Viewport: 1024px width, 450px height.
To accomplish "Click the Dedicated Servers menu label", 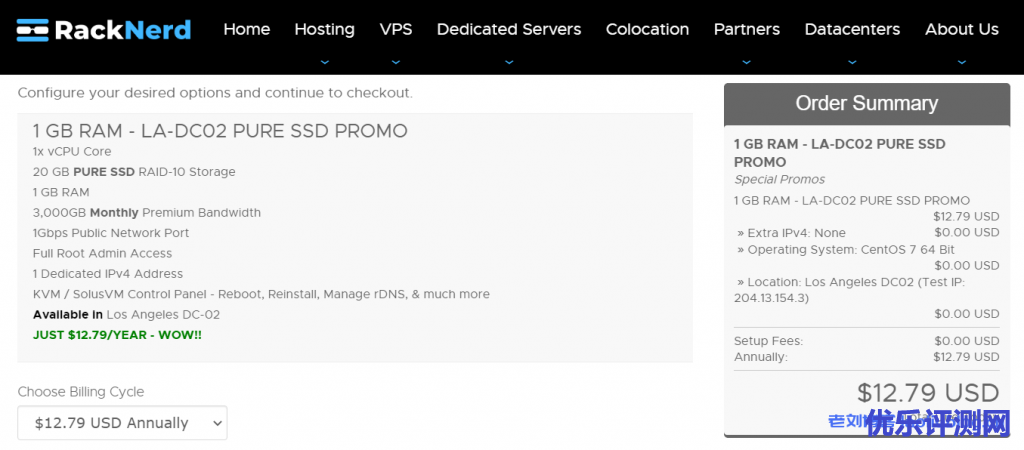I will click(509, 29).
